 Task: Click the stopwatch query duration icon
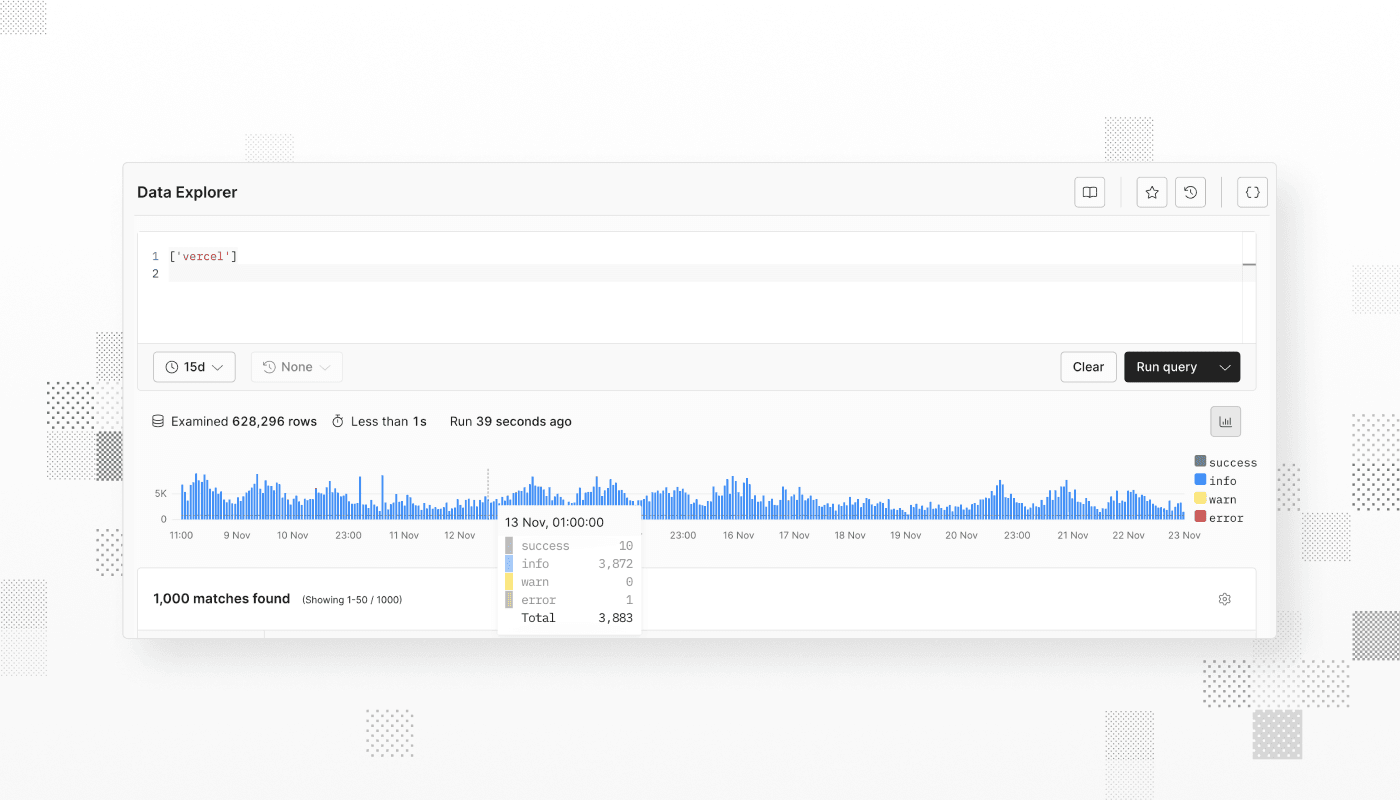pyautogui.click(x=338, y=422)
